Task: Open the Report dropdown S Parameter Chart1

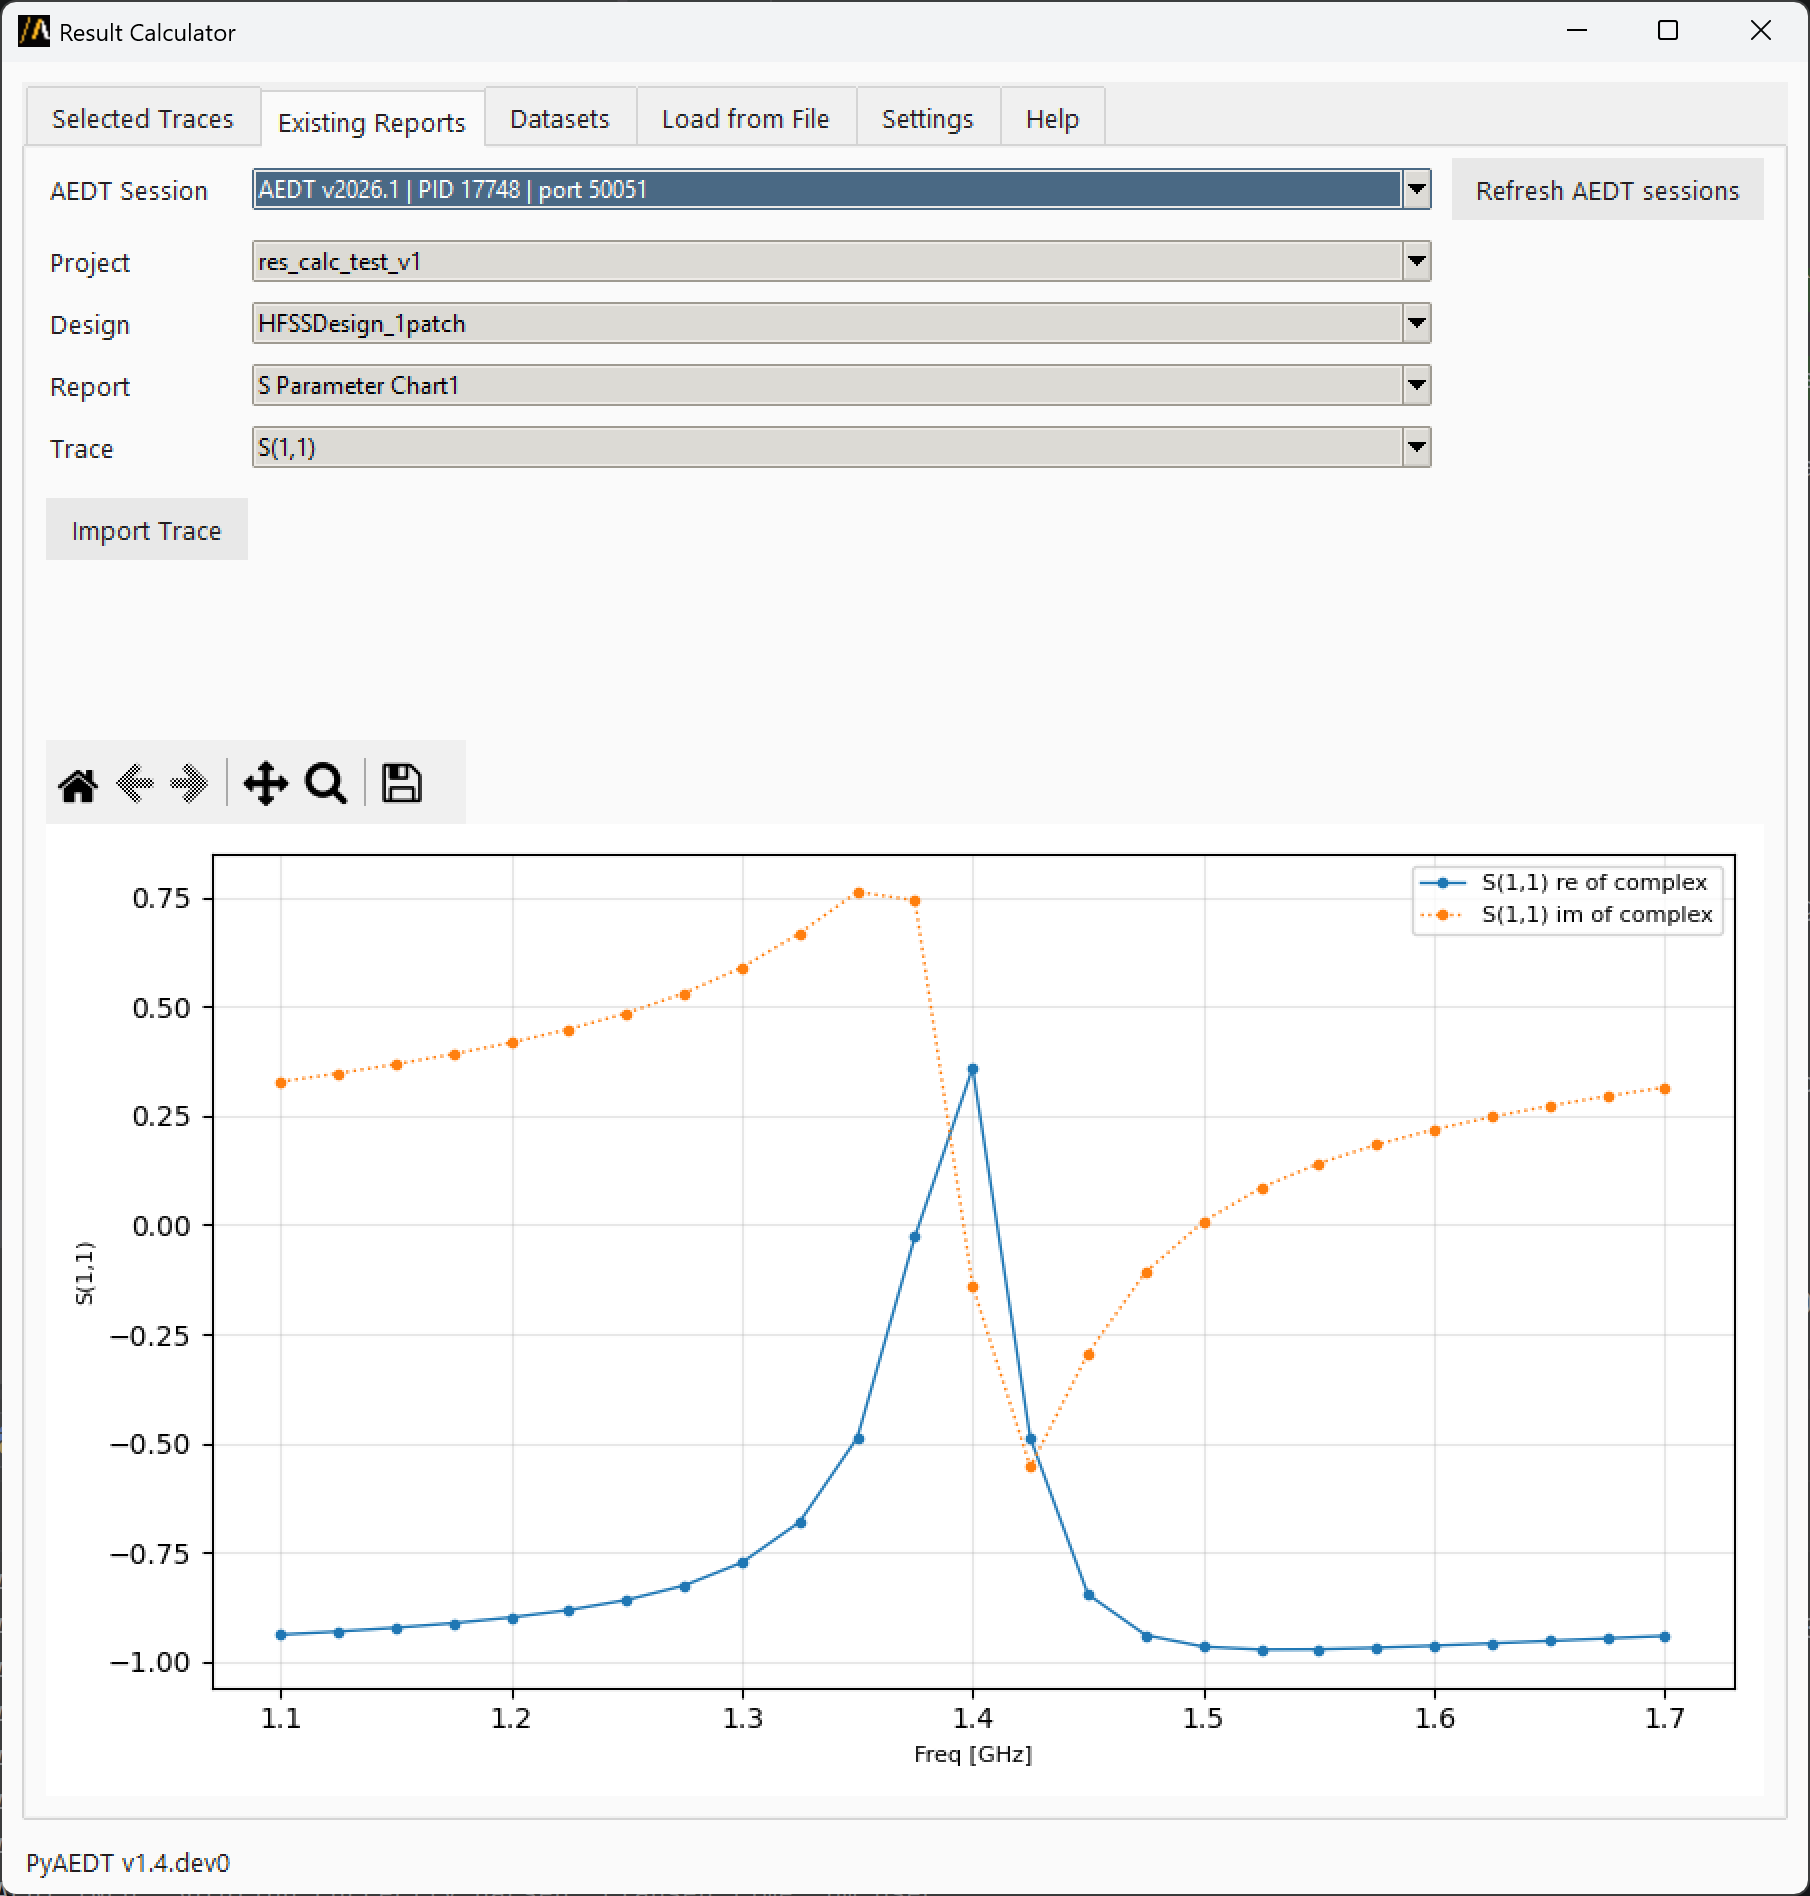Action: (841, 385)
